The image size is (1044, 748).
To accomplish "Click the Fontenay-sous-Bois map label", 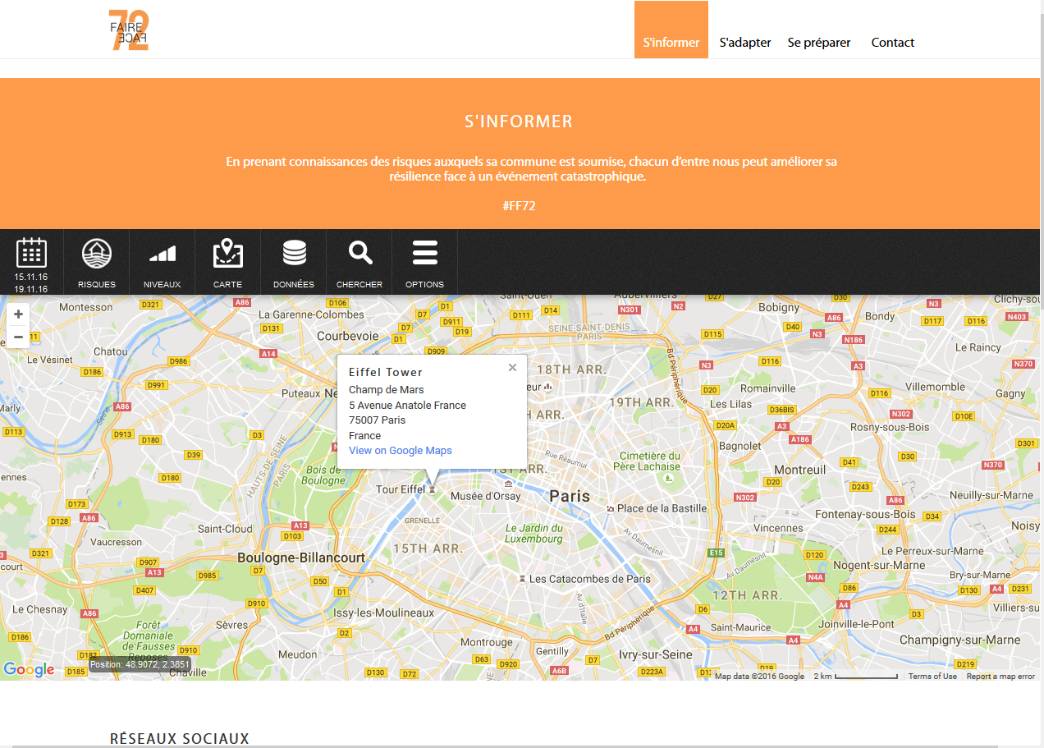I will click(x=865, y=514).
